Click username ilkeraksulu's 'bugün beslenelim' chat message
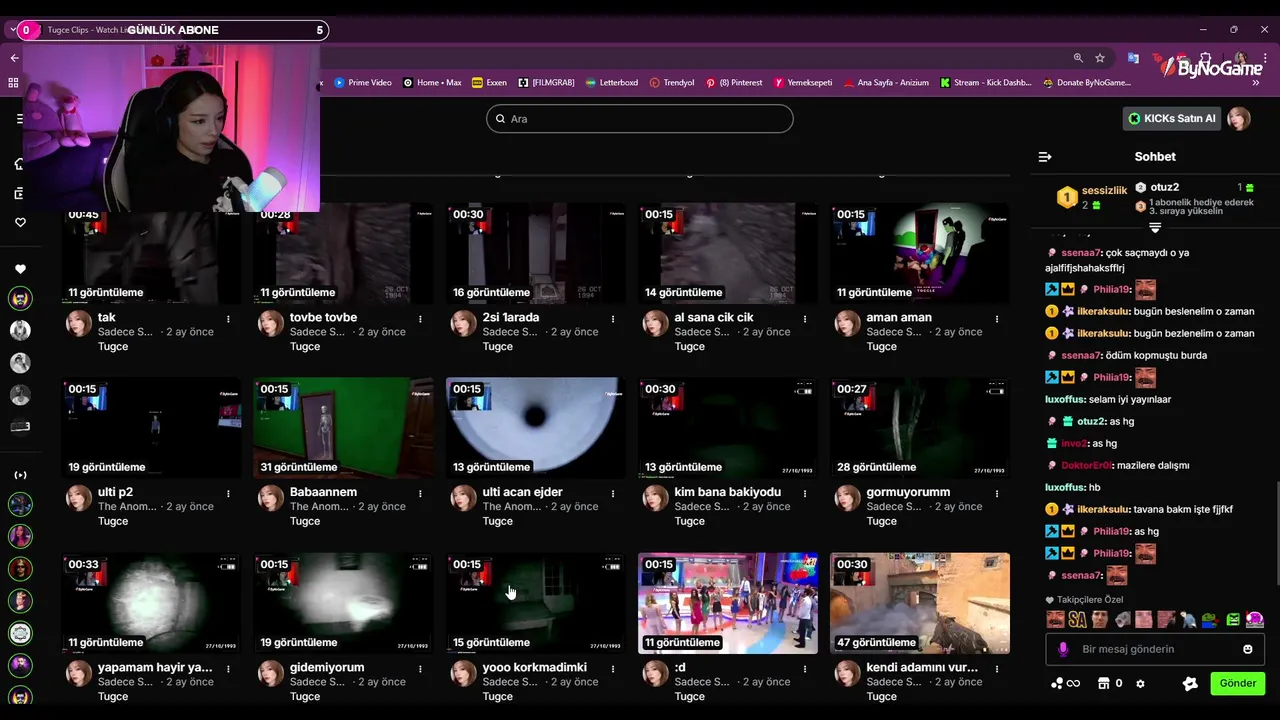Viewport: 1280px width, 720px height. [1148, 311]
